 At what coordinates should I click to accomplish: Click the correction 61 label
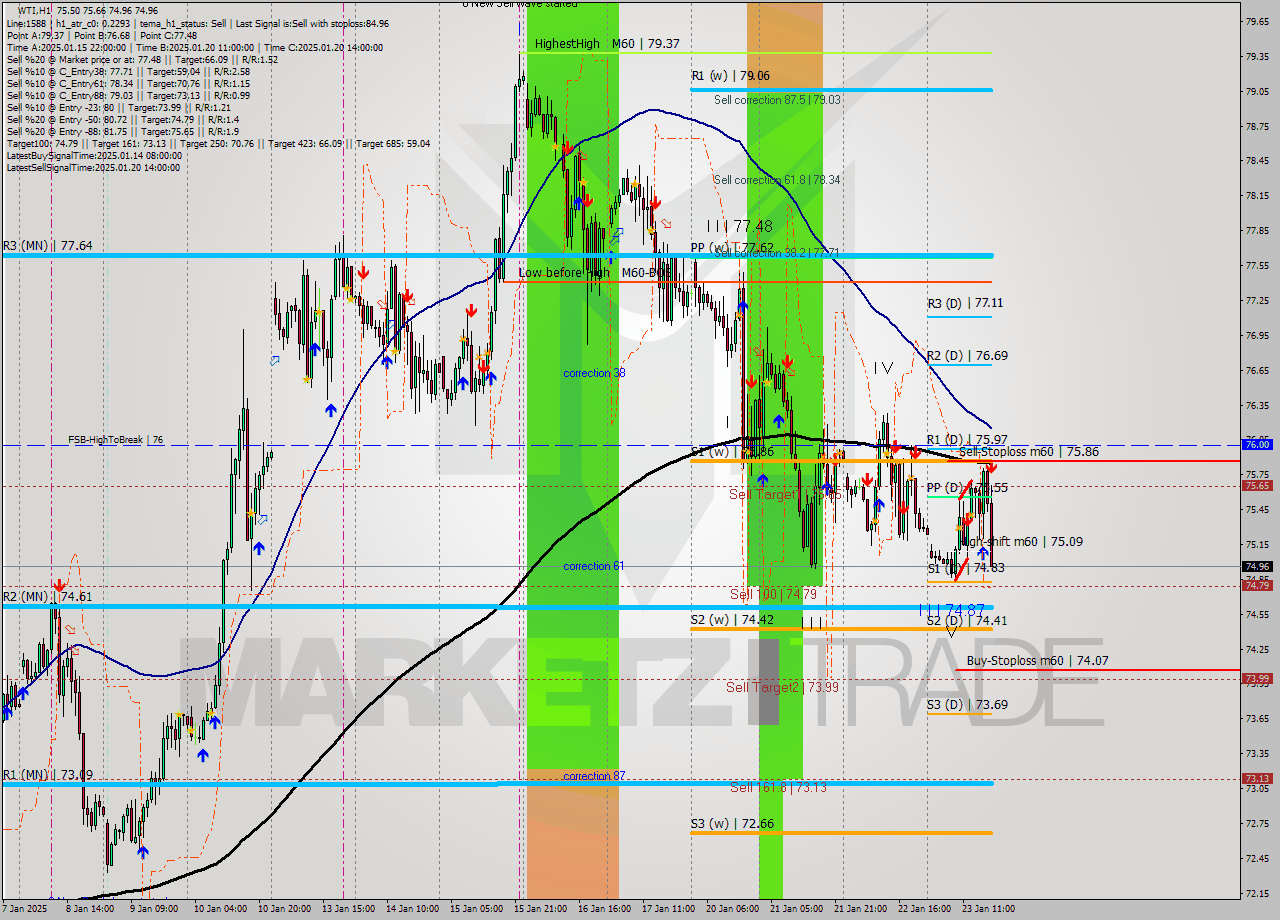(x=594, y=566)
